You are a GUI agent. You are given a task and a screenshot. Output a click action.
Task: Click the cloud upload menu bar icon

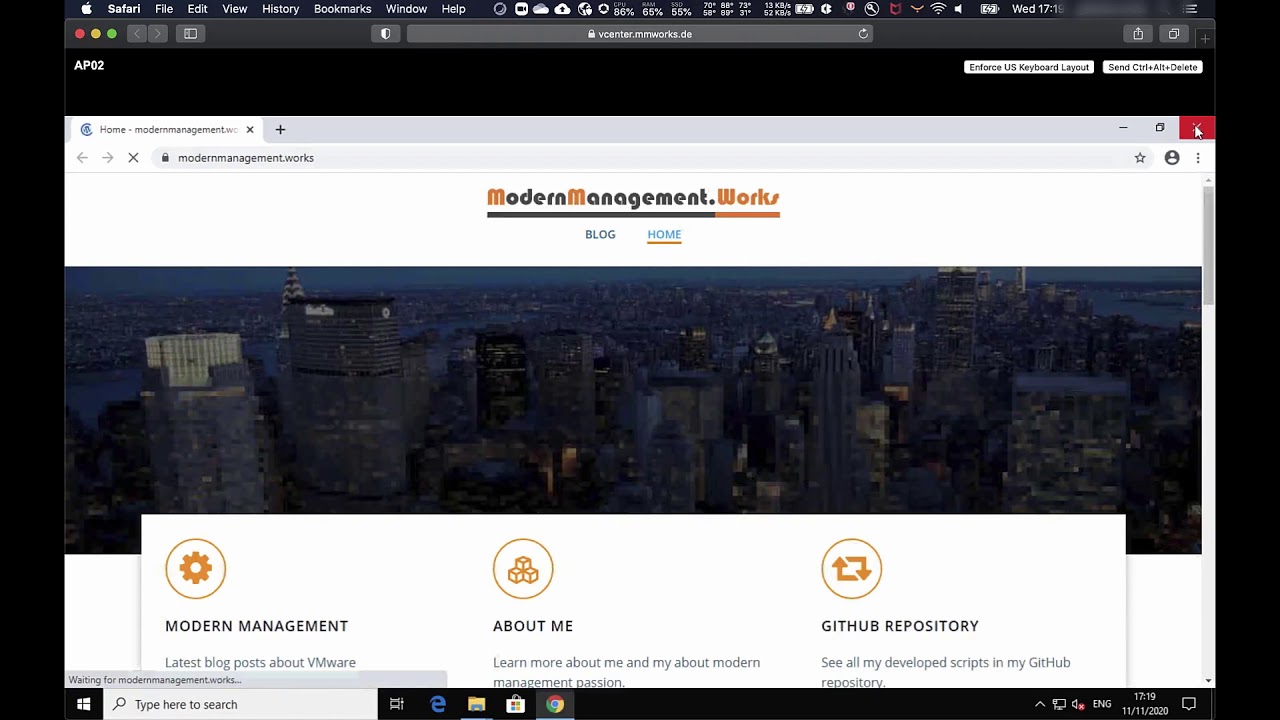[563, 9]
